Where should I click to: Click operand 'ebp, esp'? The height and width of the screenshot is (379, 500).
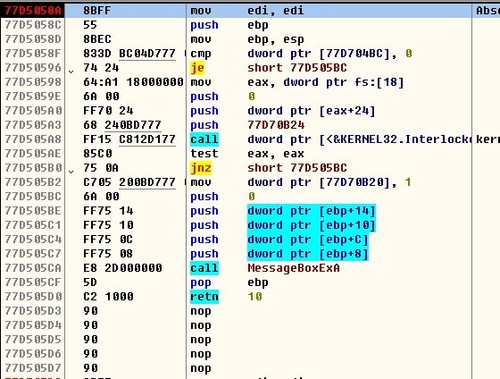point(276,39)
